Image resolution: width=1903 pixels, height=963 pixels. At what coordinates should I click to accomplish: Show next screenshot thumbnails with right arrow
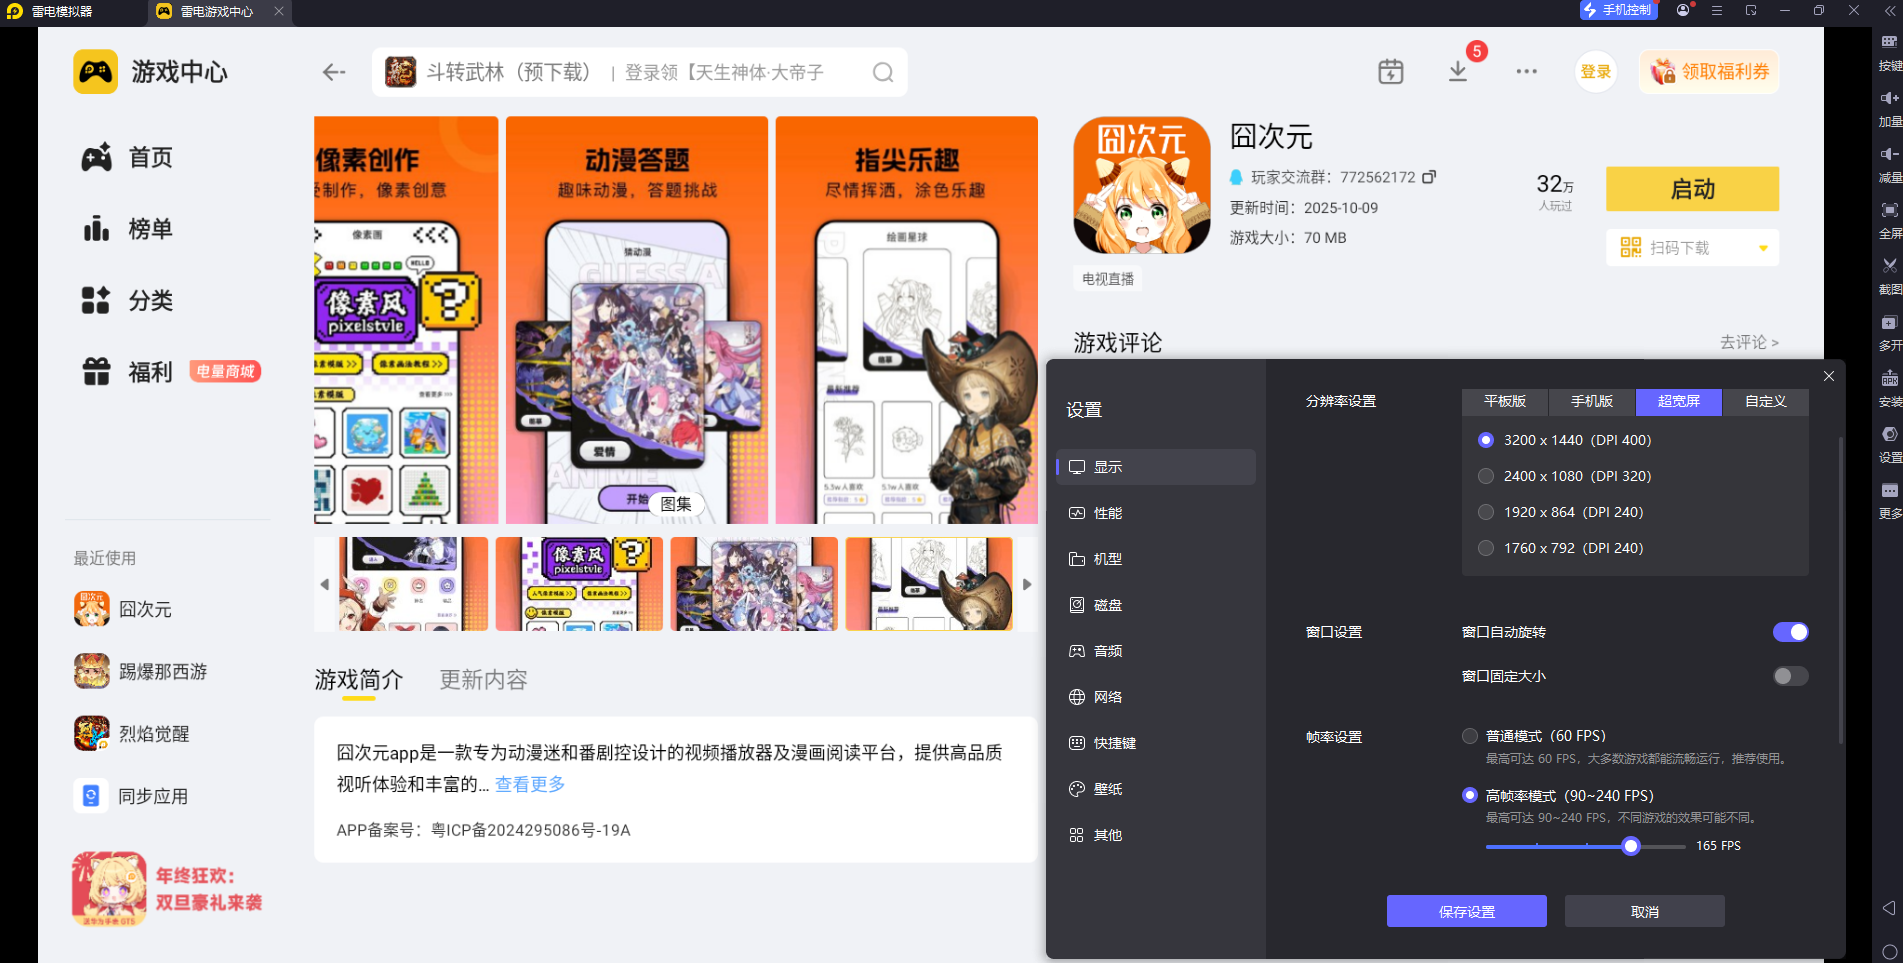(x=1027, y=584)
